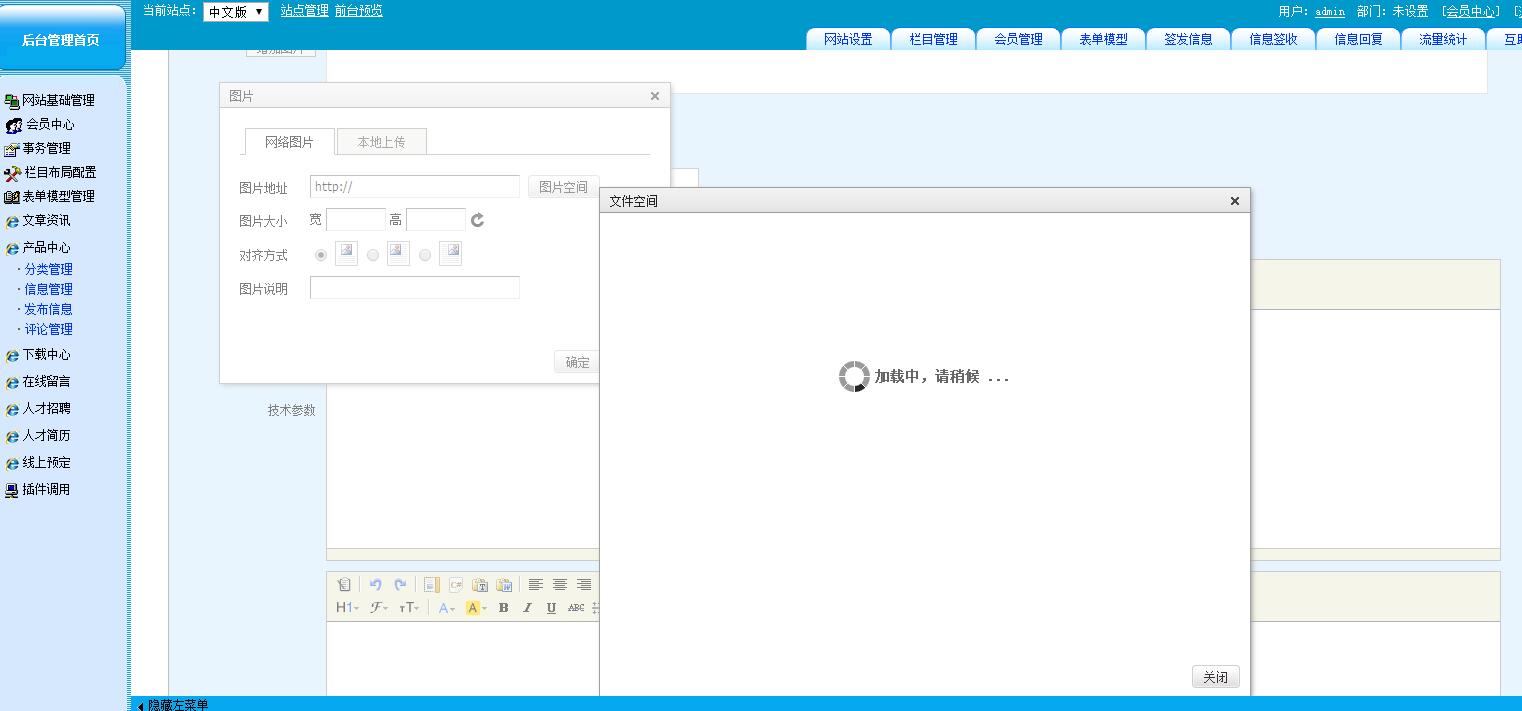Click the Italic formatting icon
The height and width of the screenshot is (711, 1522).
[x=527, y=608]
